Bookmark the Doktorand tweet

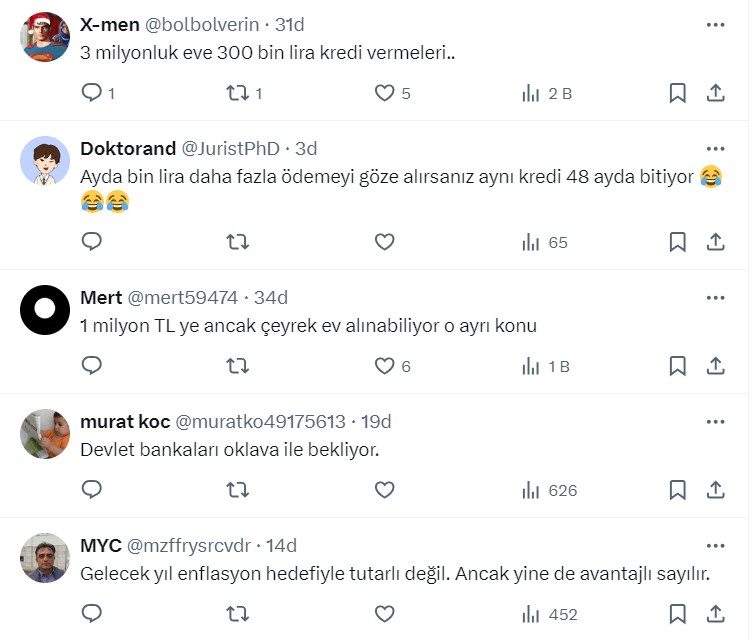pyautogui.click(x=677, y=242)
